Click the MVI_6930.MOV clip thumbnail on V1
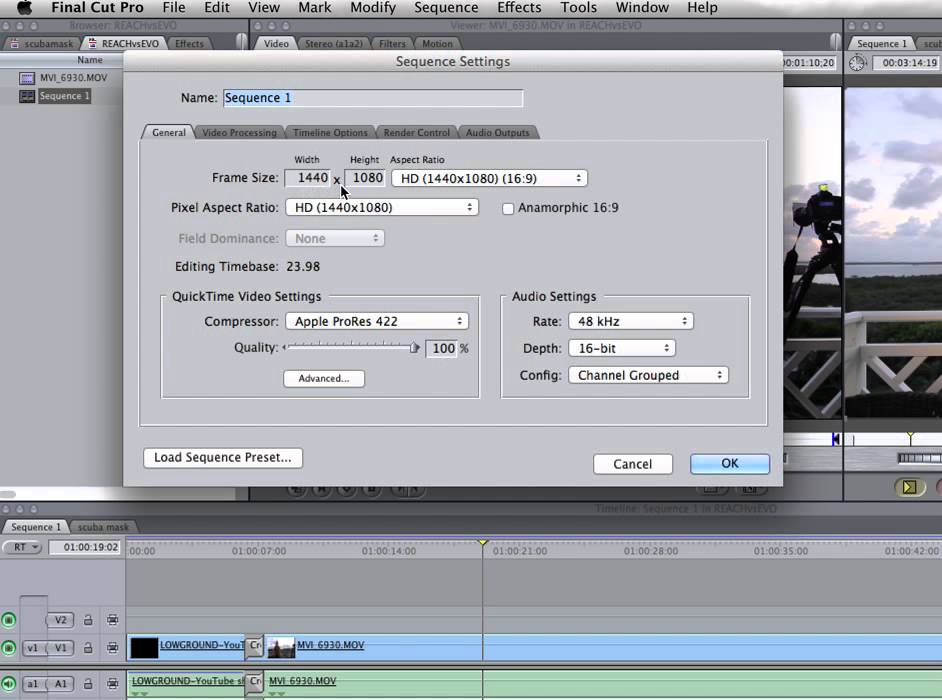942x700 pixels. [x=281, y=648]
